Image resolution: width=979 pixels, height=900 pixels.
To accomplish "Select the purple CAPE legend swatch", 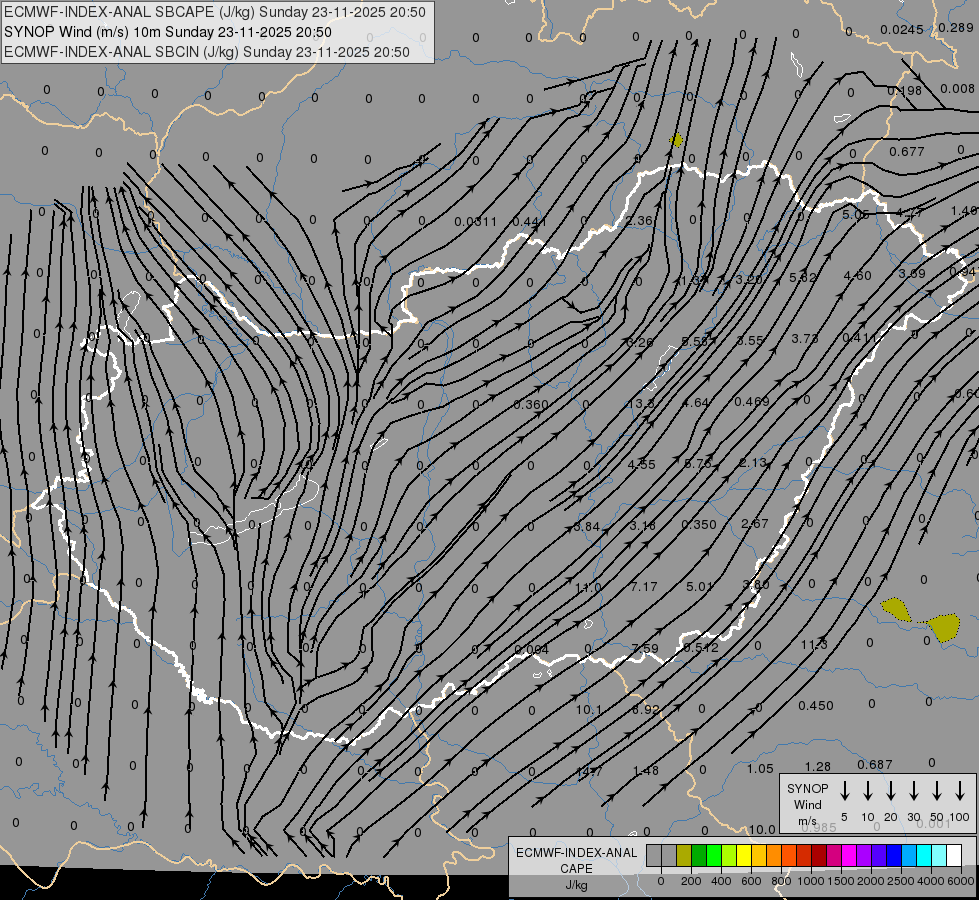I will point(863,856).
